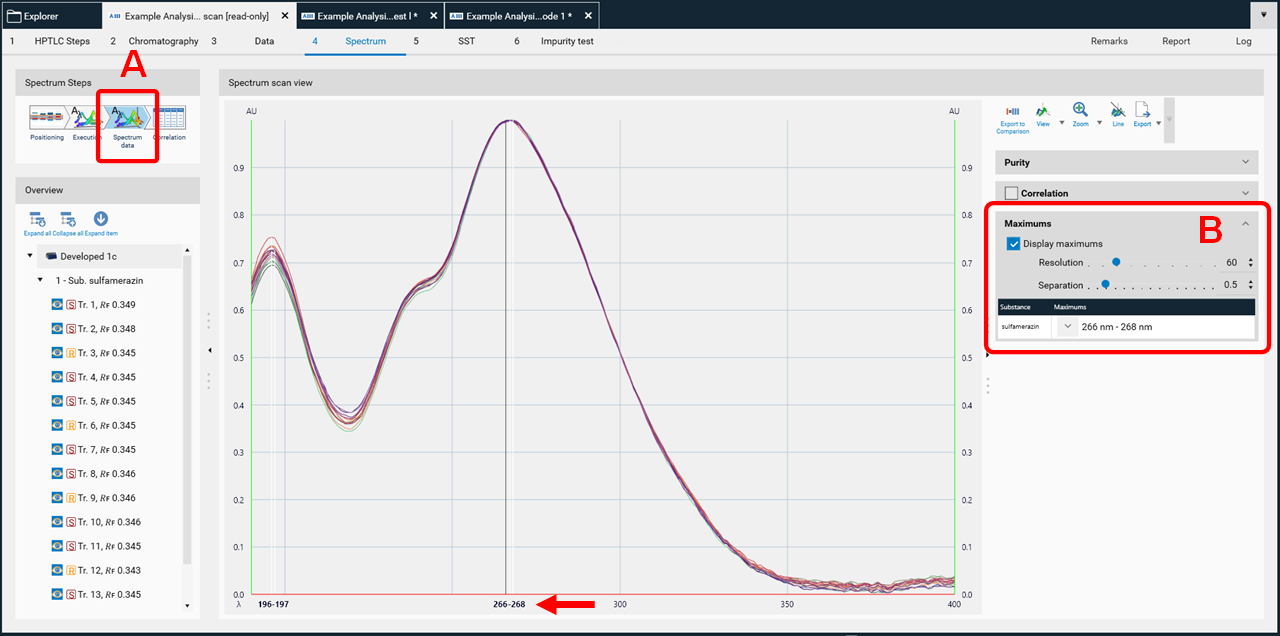Screen dimensions: 1280x636
Task: Open the Report page
Action: 1176,41
